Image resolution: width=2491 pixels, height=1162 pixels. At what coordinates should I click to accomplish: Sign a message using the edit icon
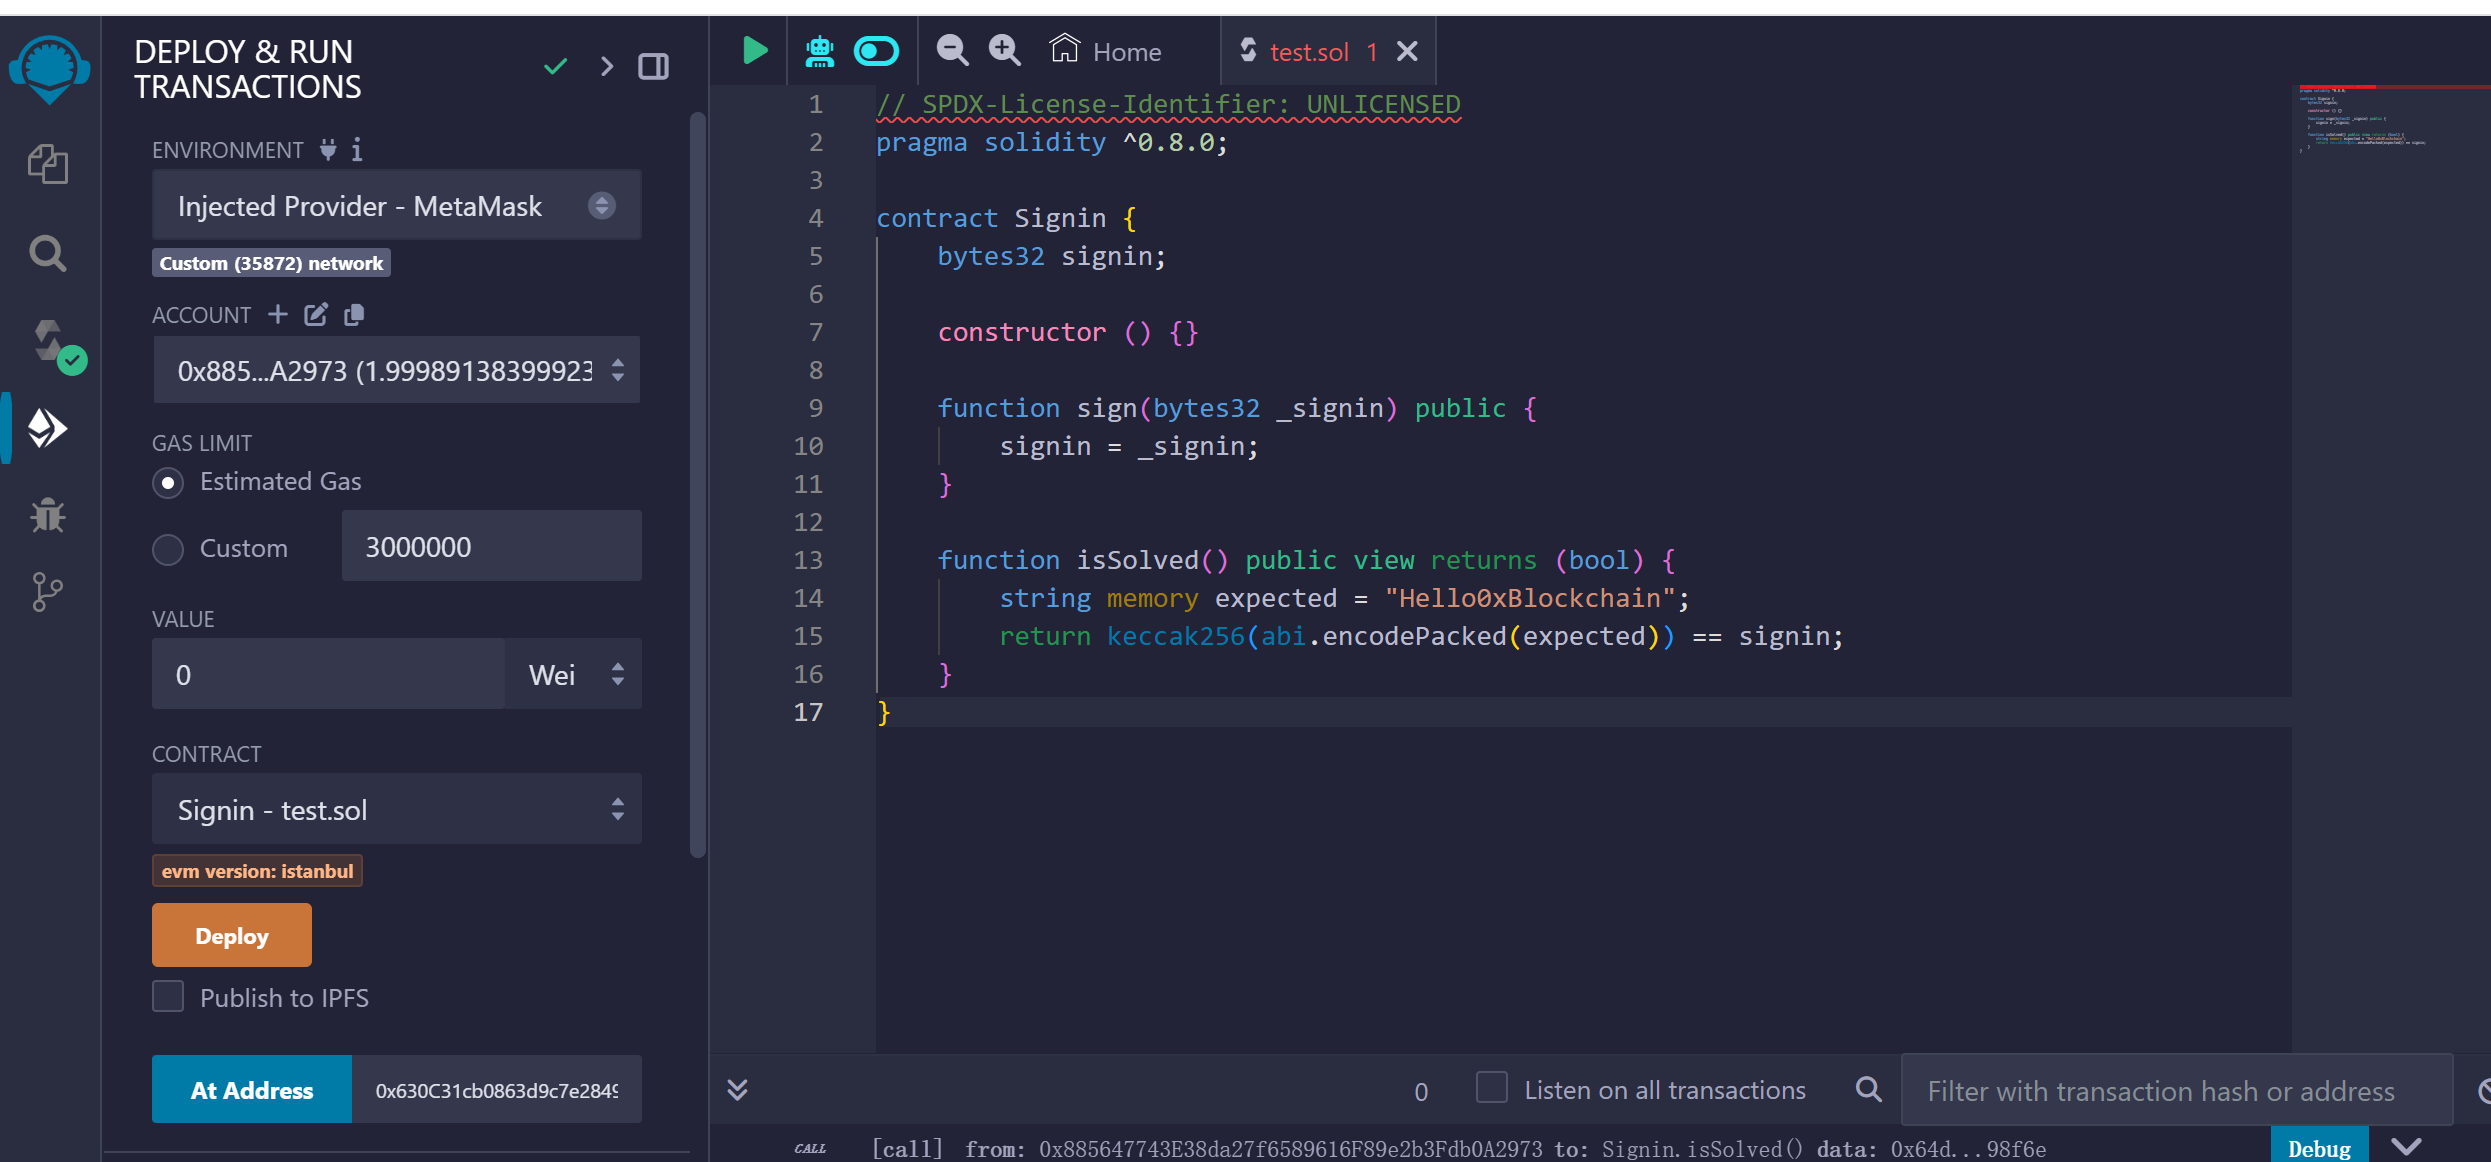316,315
